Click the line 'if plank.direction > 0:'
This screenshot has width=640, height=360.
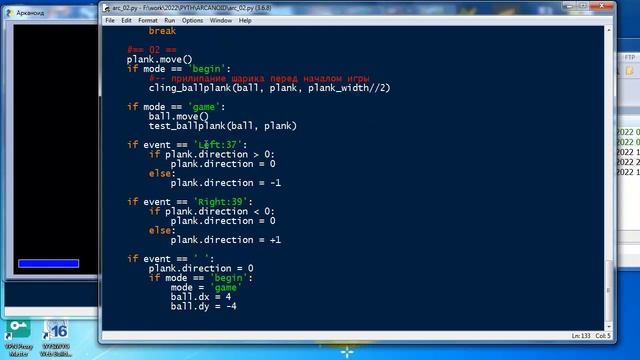[x=212, y=154]
